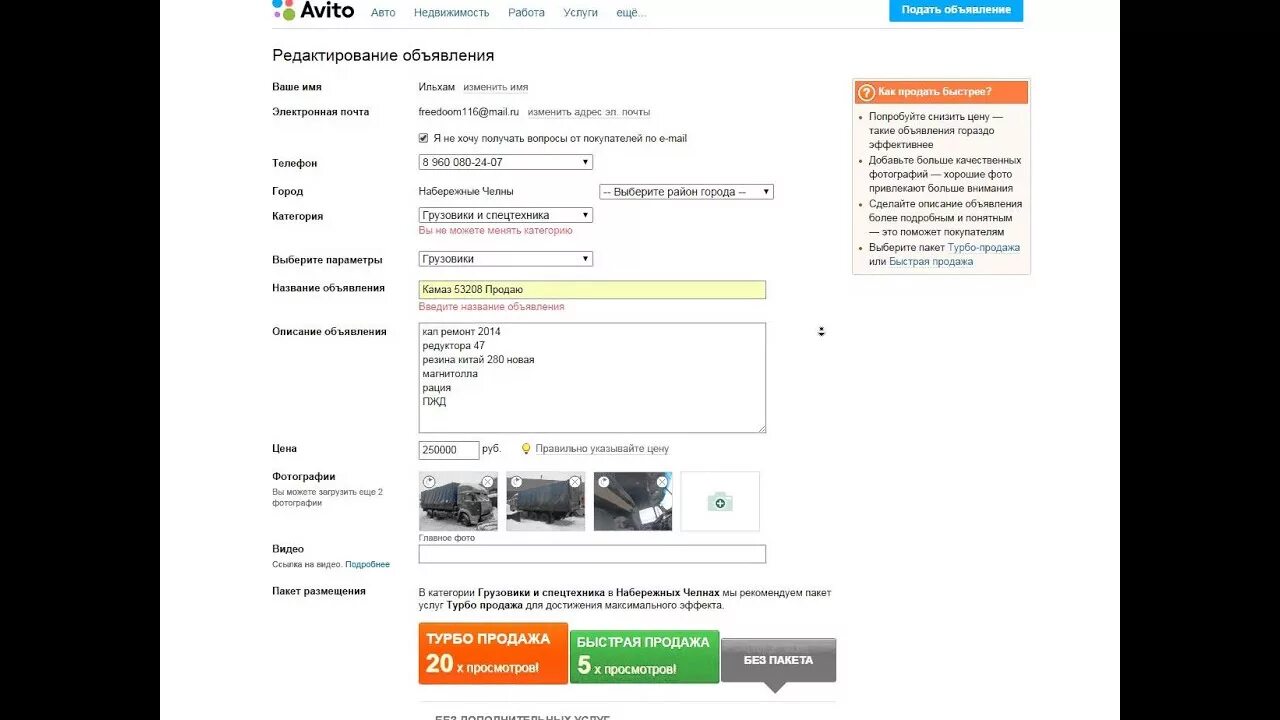Select the Быстрая продажа package

(x=644, y=656)
